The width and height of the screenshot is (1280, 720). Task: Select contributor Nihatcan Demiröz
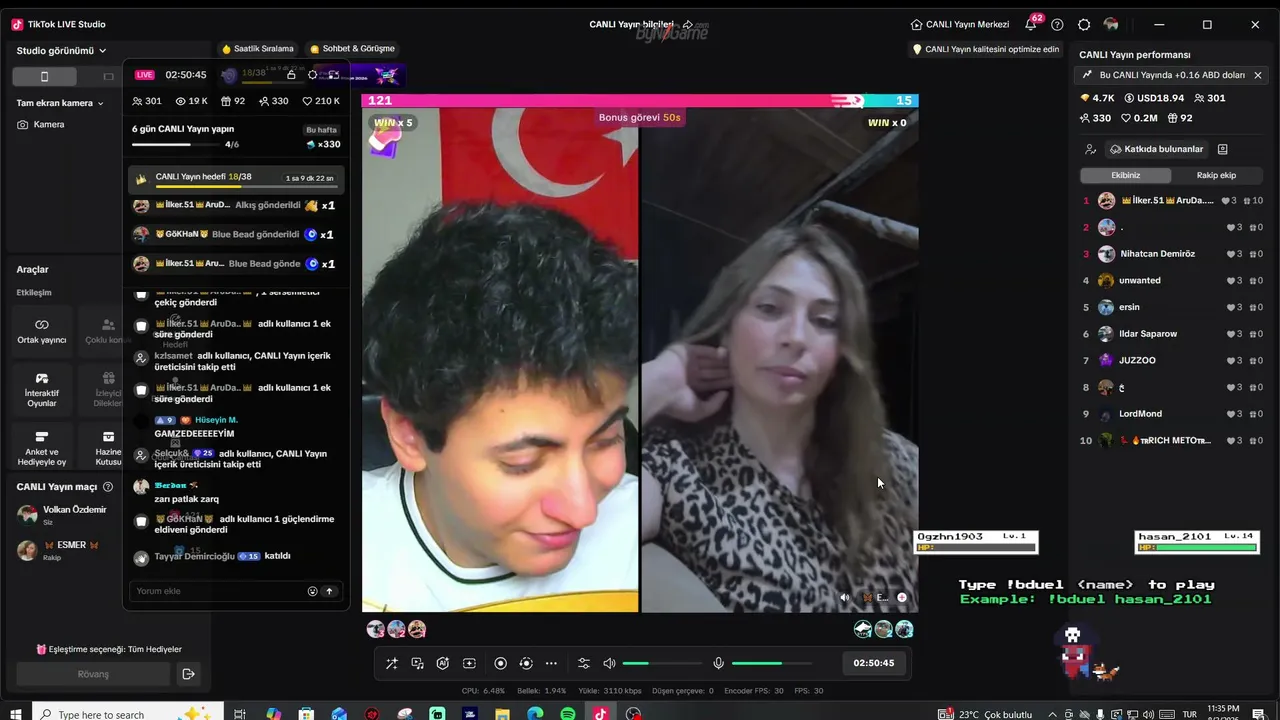point(1173,254)
